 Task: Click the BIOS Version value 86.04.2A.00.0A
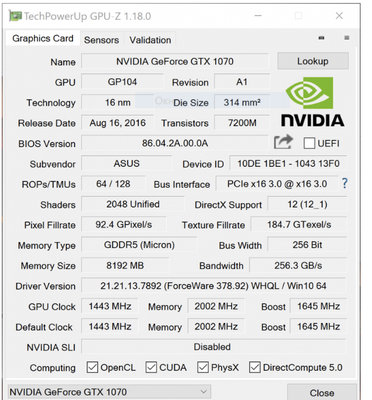175,143
